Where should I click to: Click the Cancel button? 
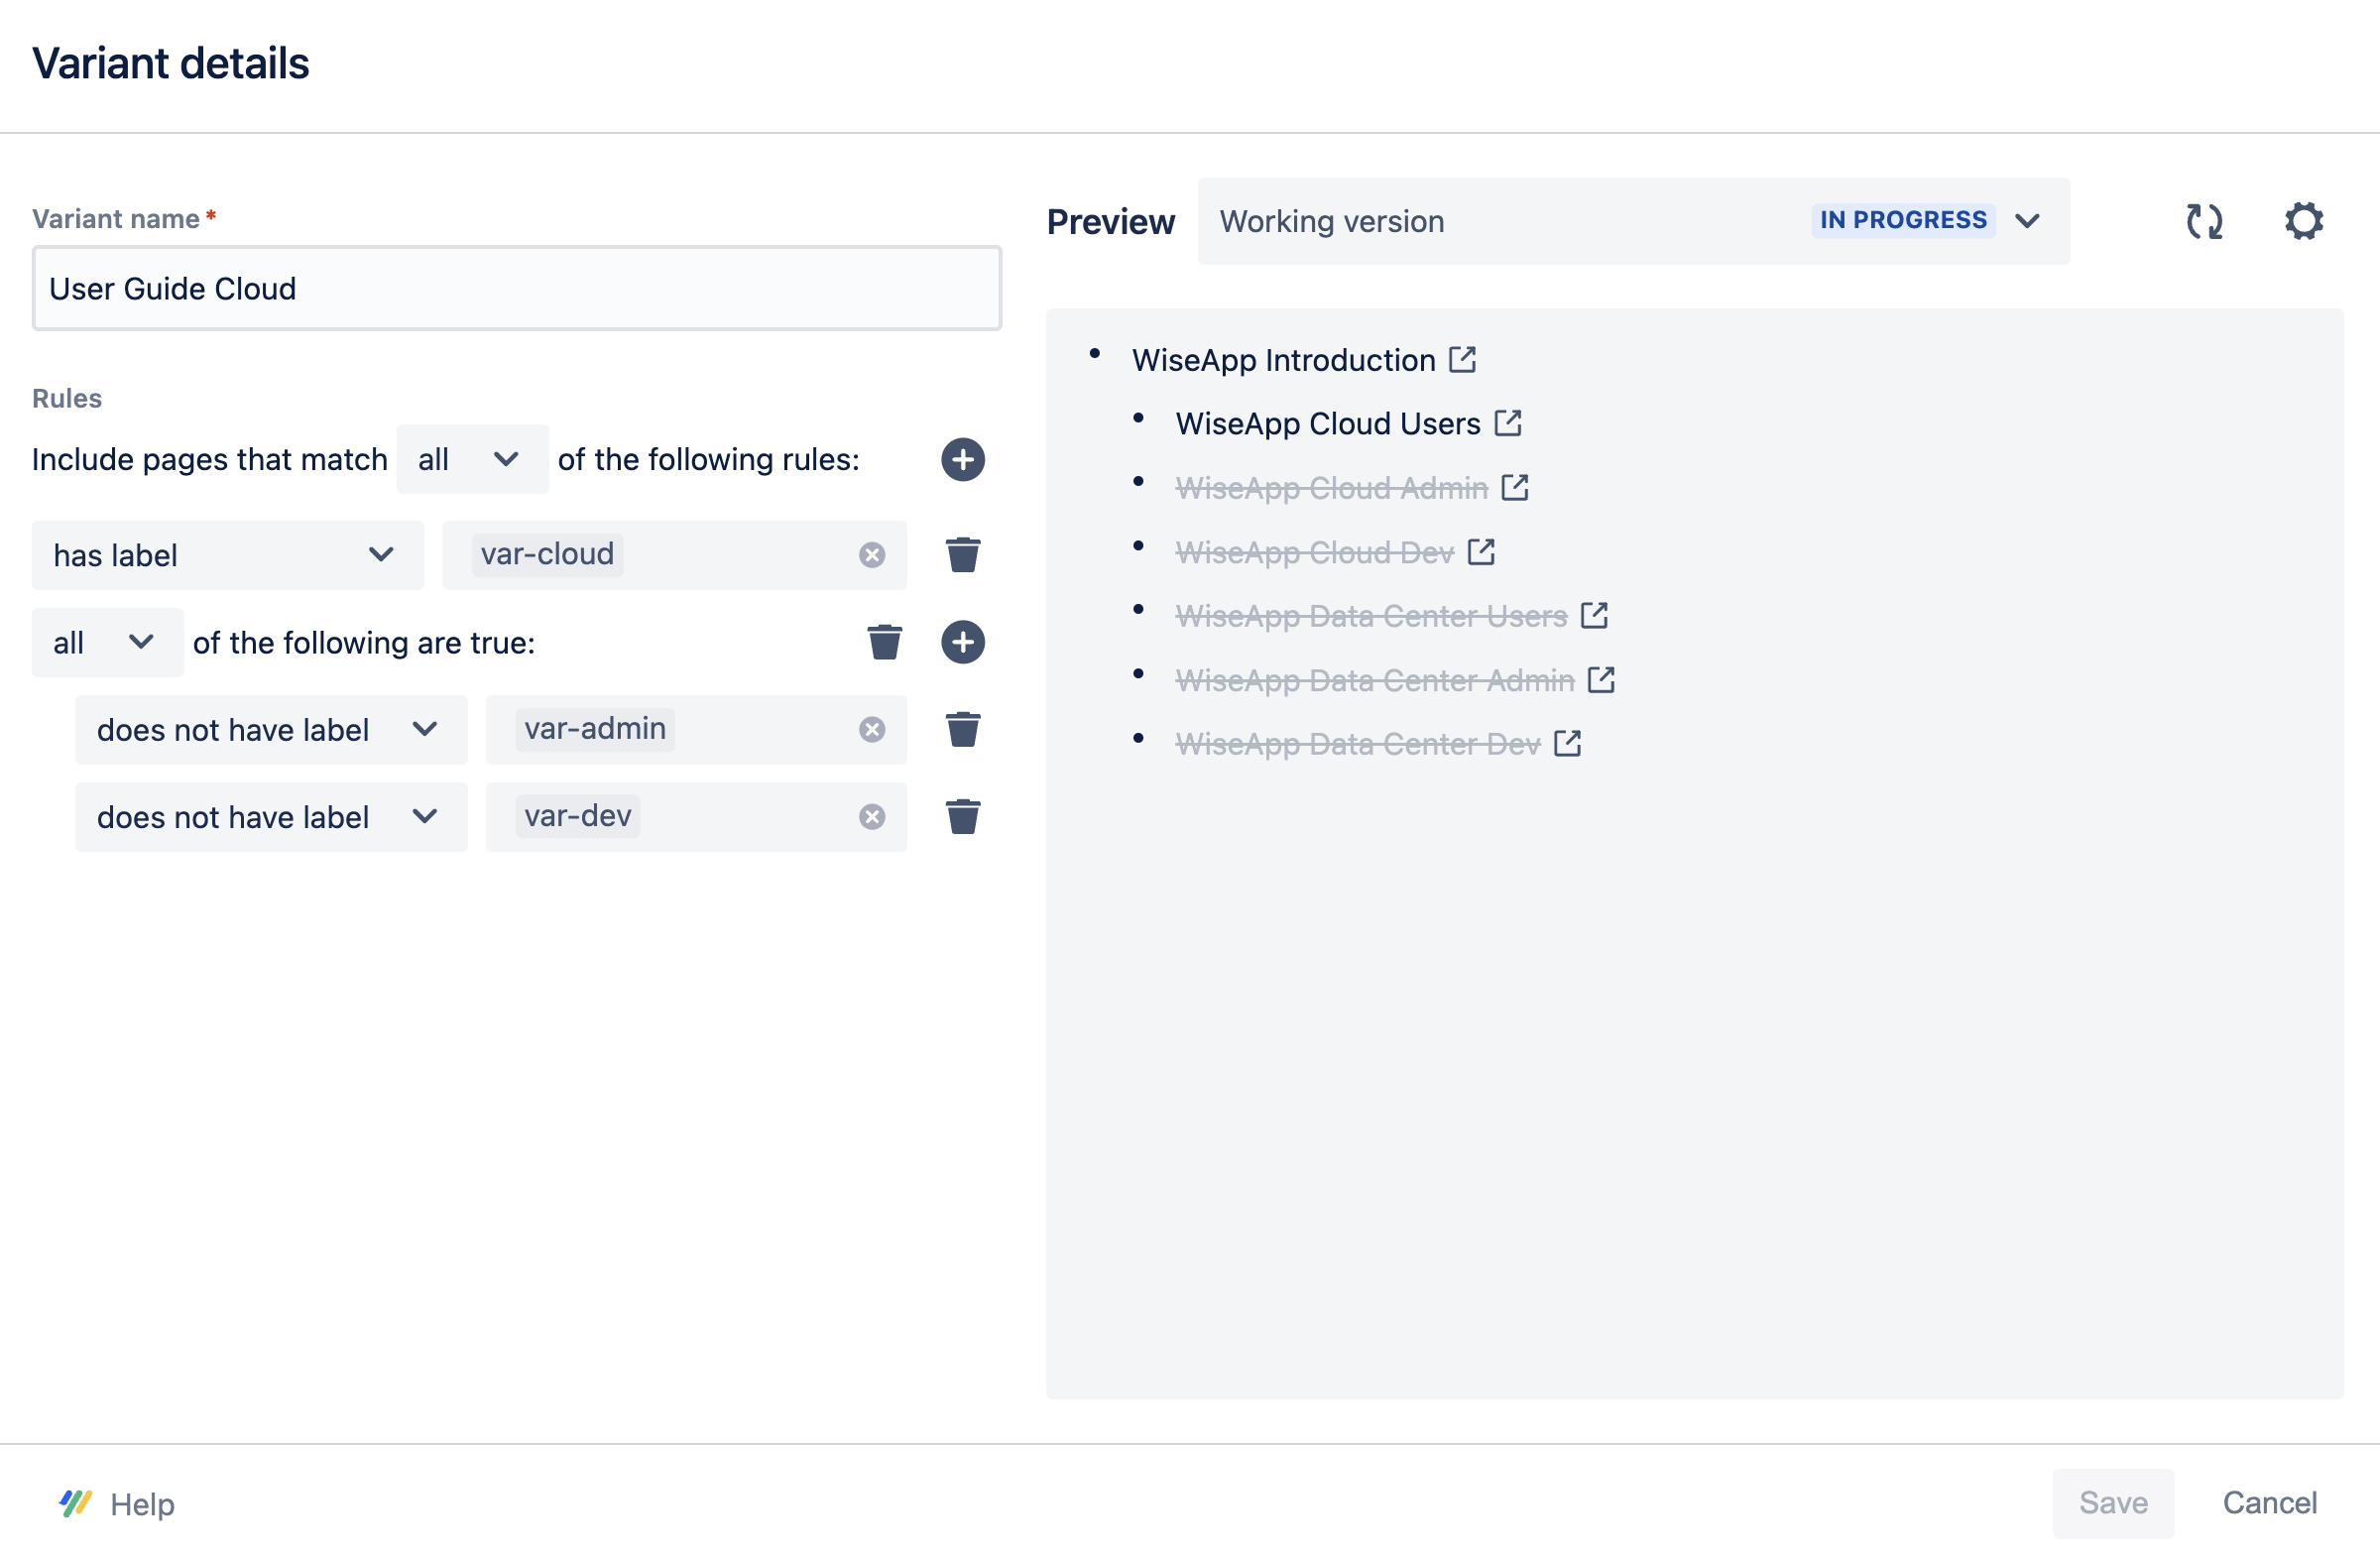[2268, 1502]
